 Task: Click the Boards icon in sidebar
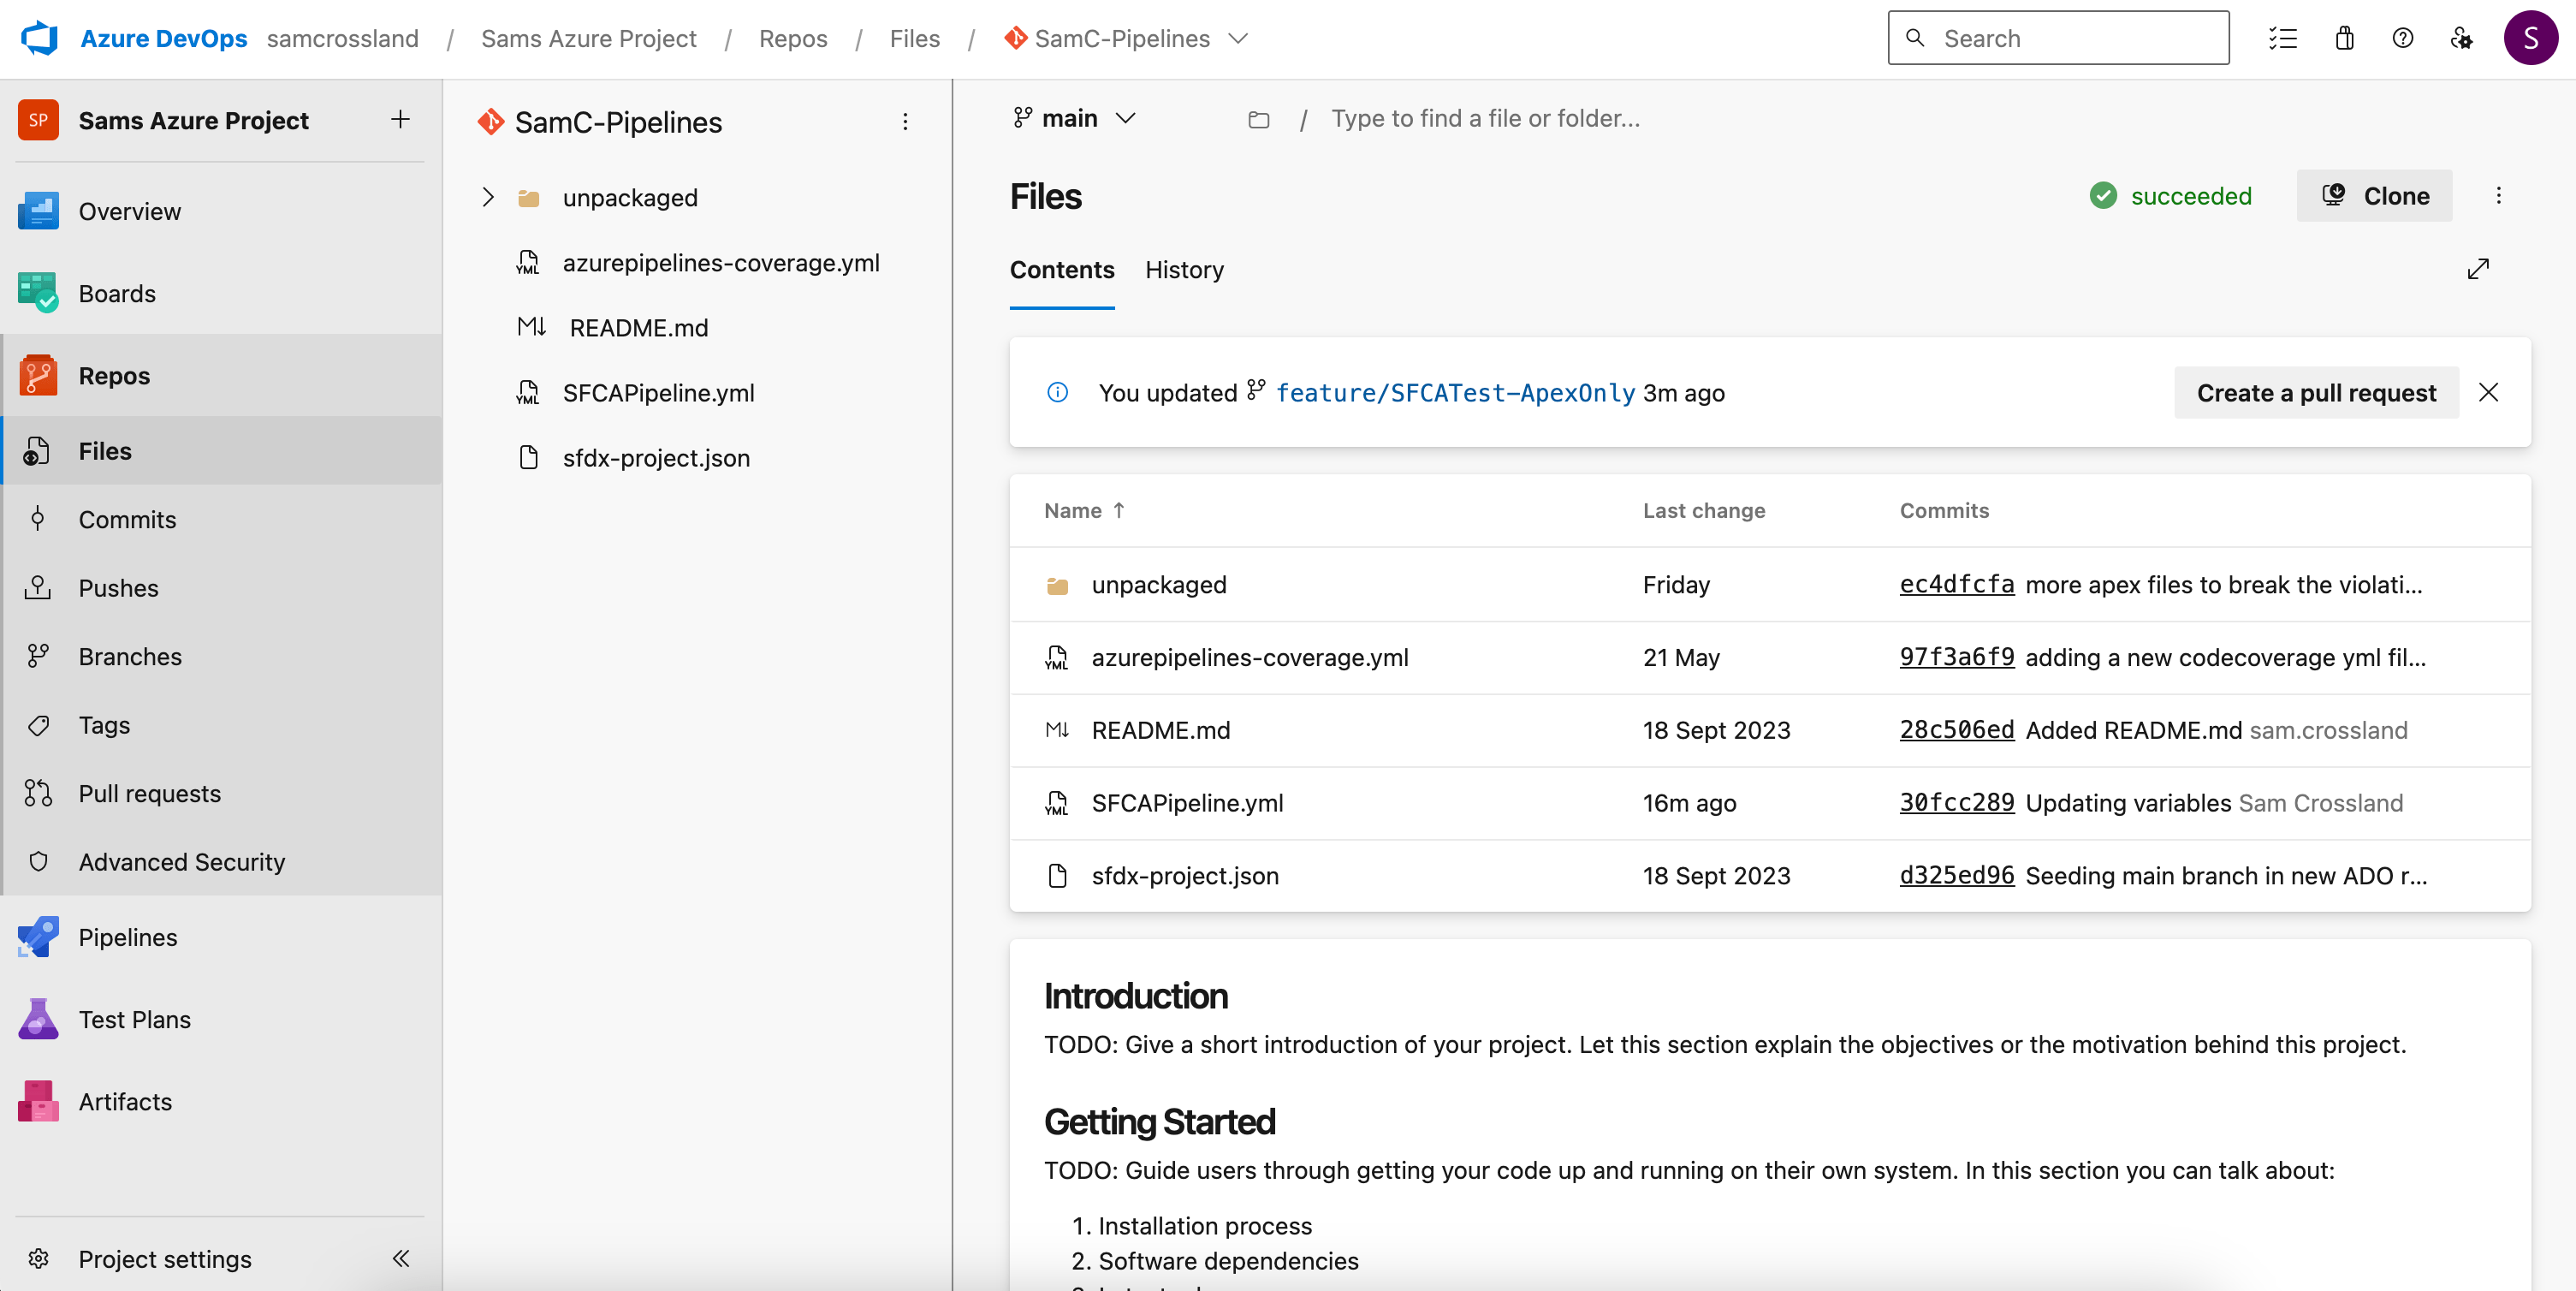[39, 293]
